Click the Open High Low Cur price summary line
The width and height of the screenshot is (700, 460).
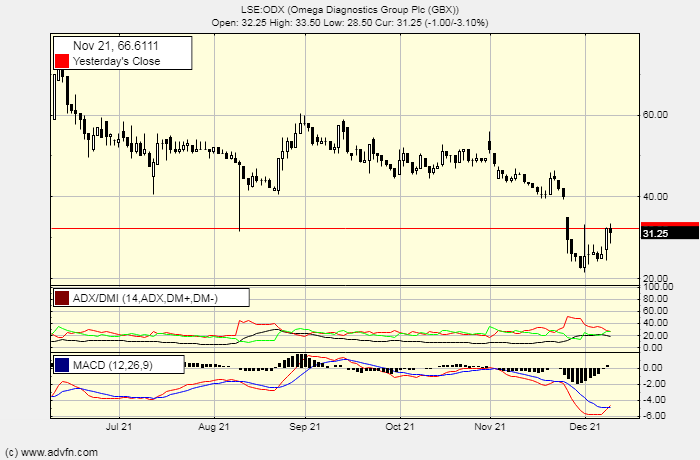[x=350, y=22]
